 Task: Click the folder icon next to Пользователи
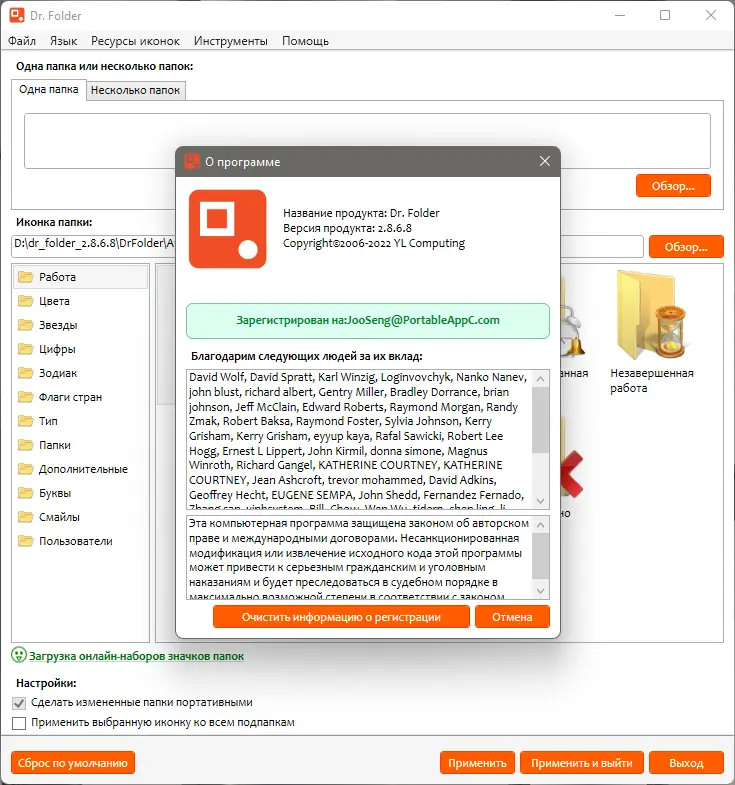[26, 541]
